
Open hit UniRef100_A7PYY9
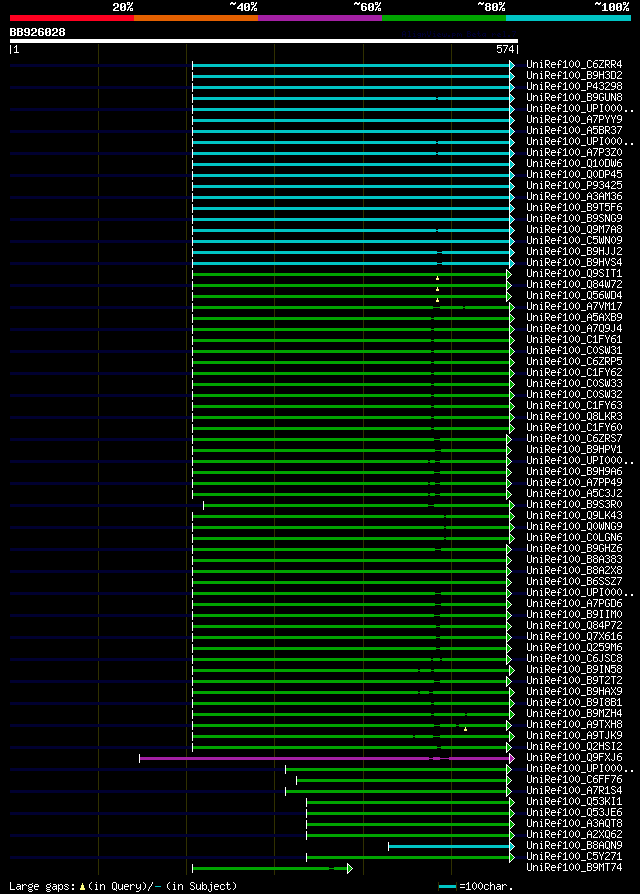[574, 120]
